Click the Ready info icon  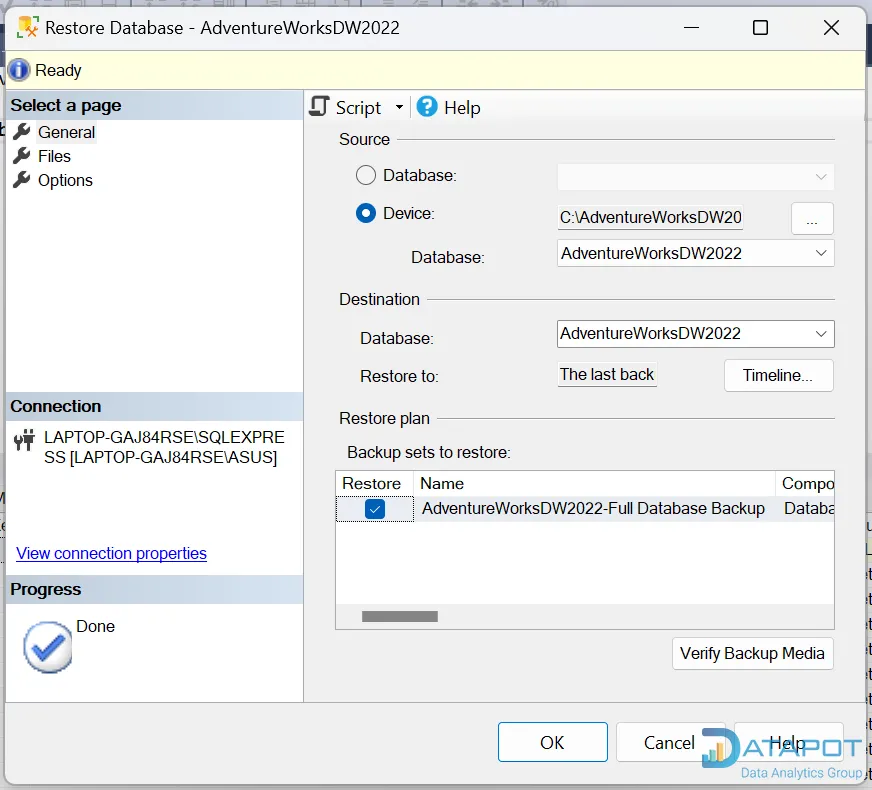click(18, 70)
